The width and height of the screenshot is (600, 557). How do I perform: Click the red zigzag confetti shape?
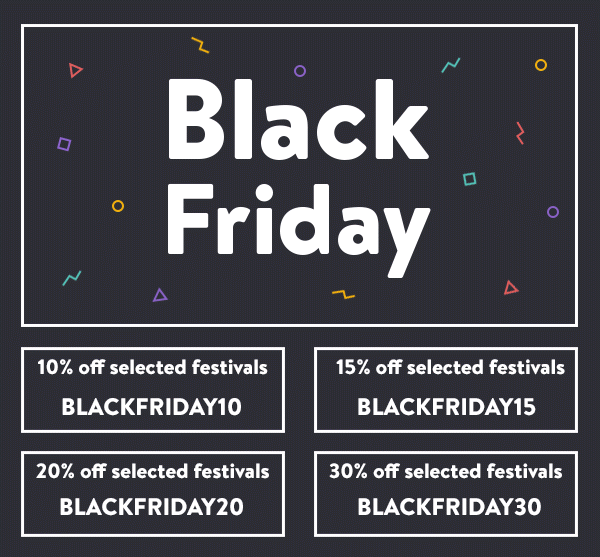(x=520, y=132)
